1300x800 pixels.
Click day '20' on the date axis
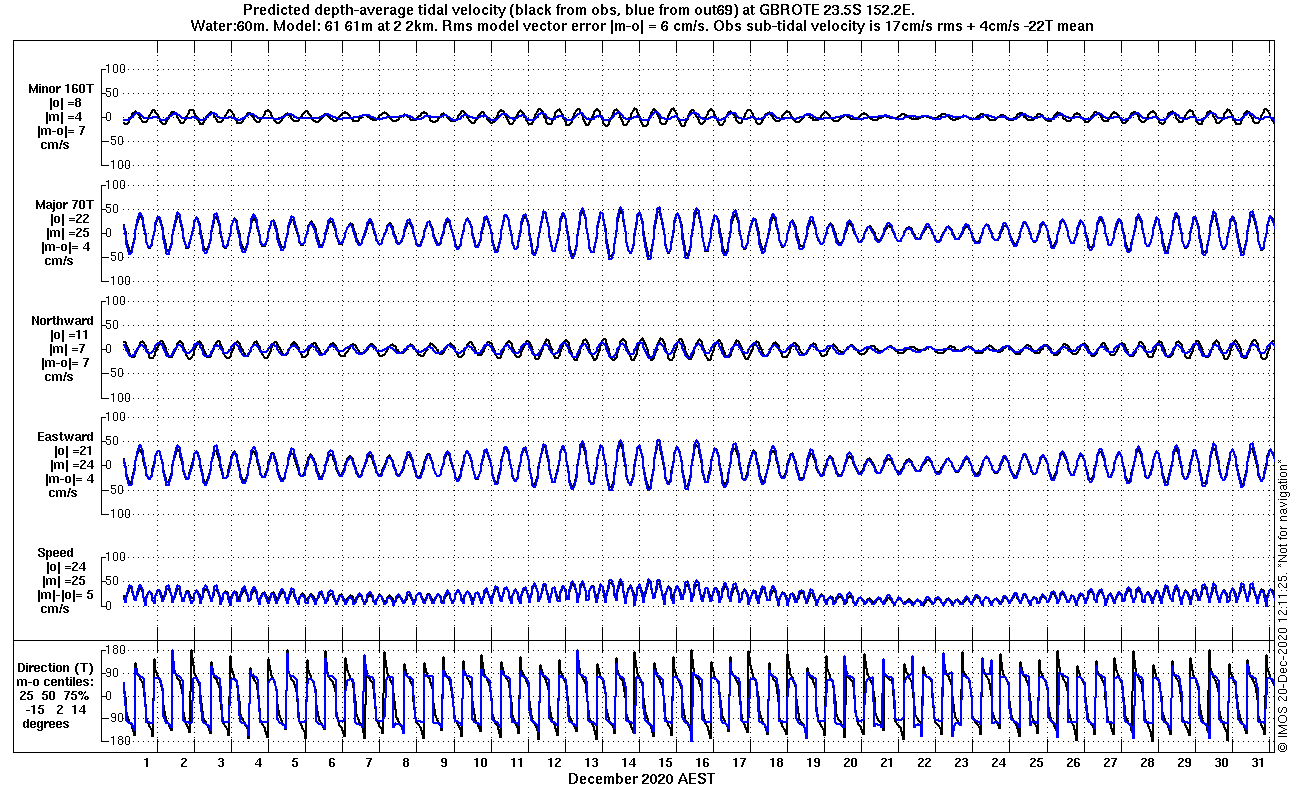(850, 763)
